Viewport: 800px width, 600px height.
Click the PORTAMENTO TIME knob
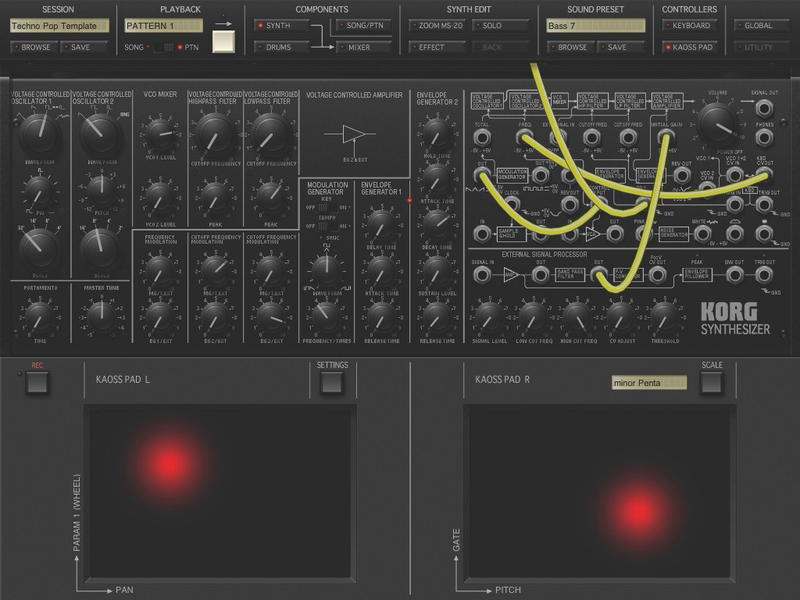click(x=39, y=316)
